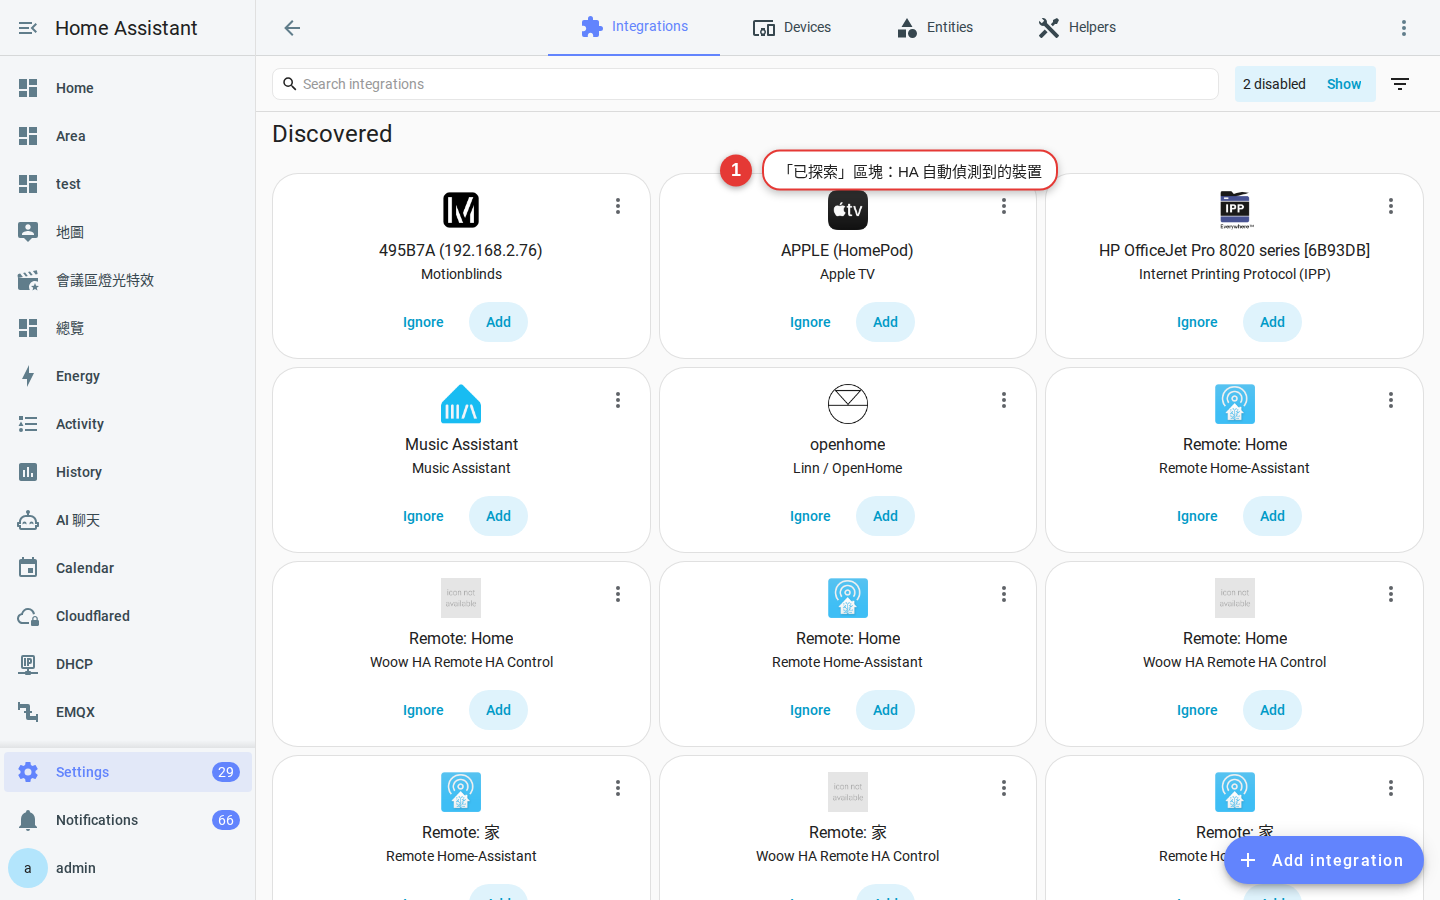
Task: Add the Motionblinds 495B7A device
Action: click(498, 322)
